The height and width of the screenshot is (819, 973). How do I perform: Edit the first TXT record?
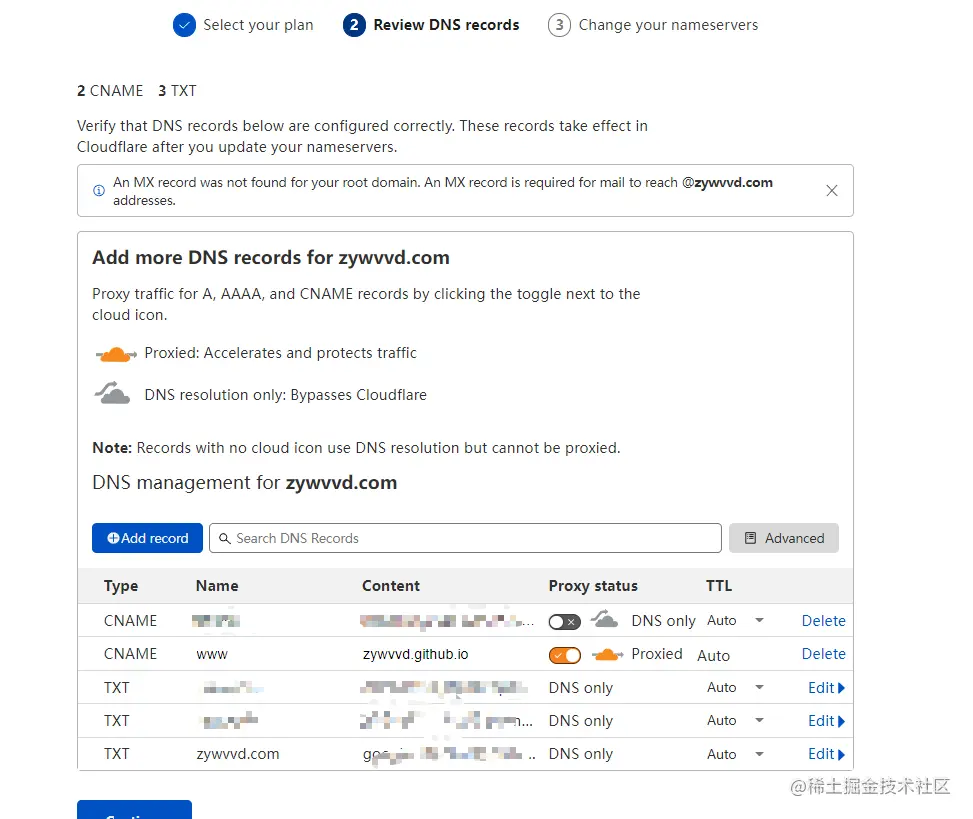tap(827, 688)
